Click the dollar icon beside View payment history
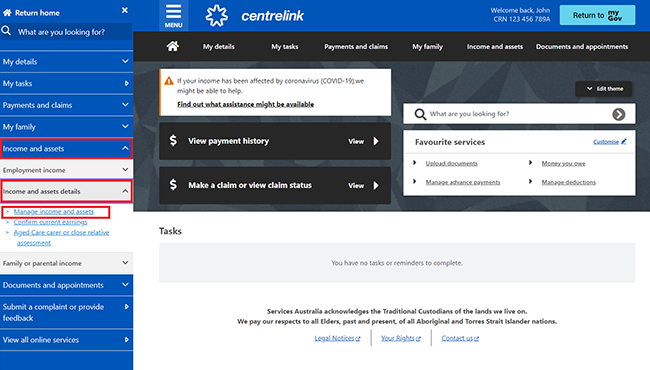 pos(173,140)
